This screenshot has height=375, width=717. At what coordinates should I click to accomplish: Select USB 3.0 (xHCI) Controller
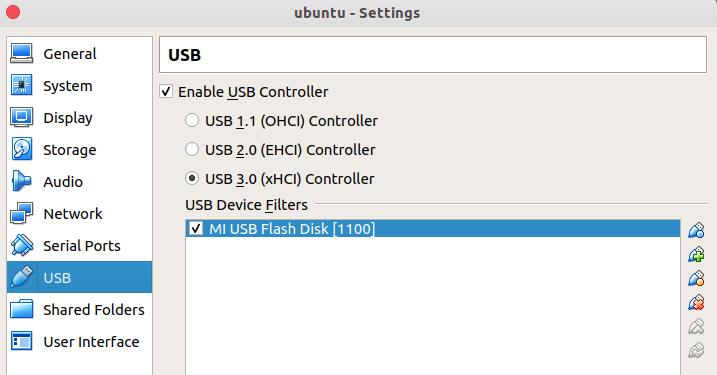click(192, 178)
